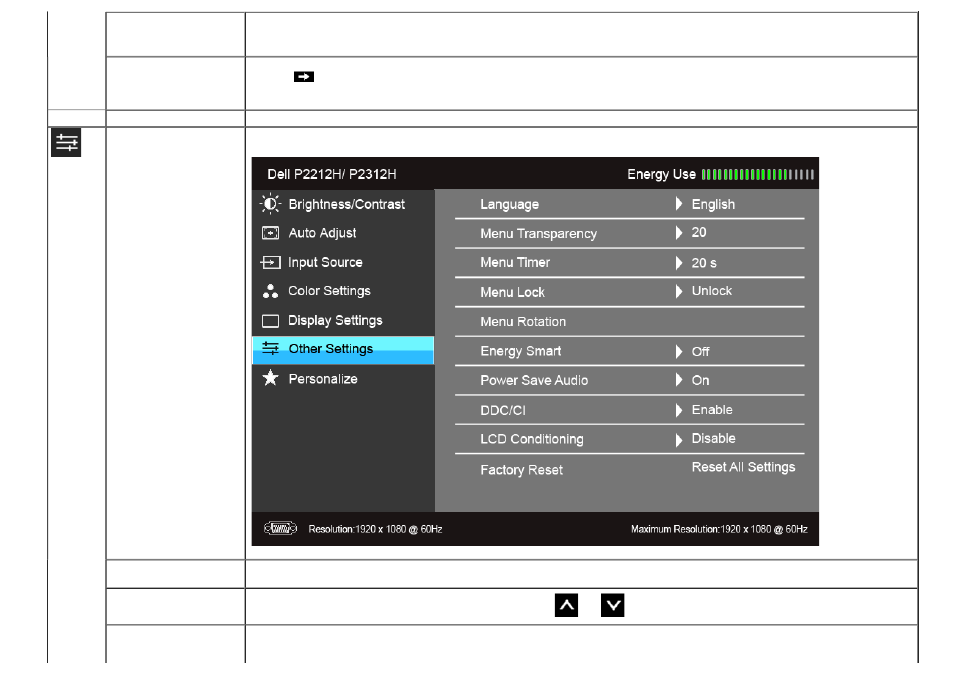Select the Menu Lock setting
Screen dimensions: 954x675
pyautogui.click(x=630, y=292)
